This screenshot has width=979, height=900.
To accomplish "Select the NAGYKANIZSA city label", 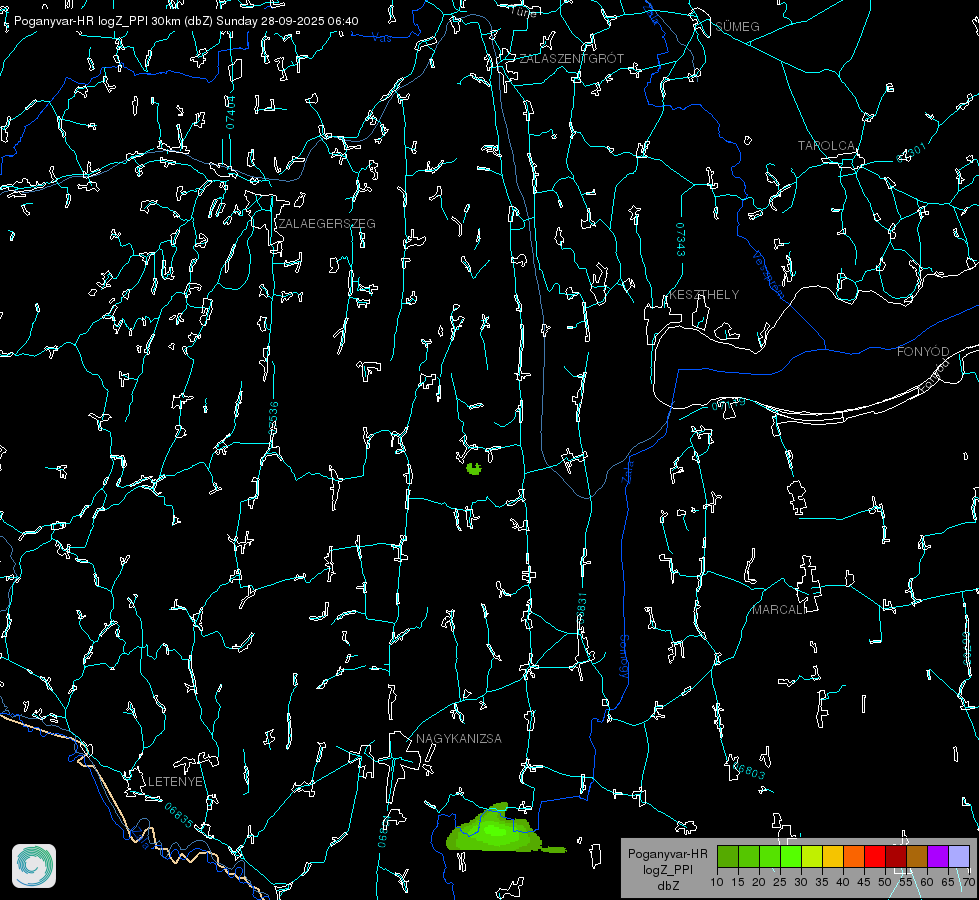I will coord(459,739).
